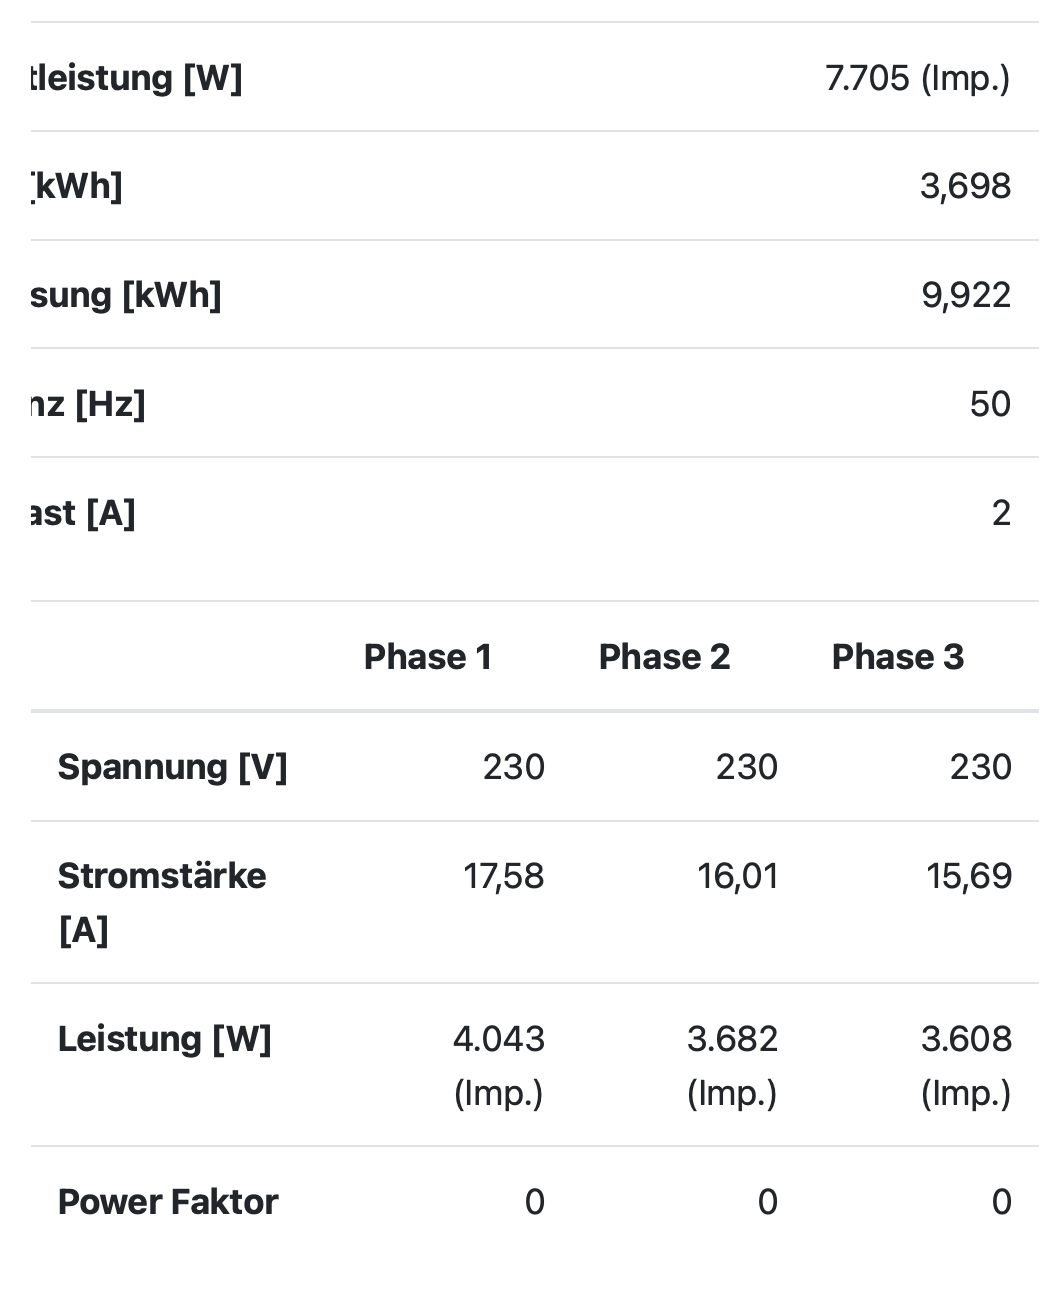Select the Spannung [V] row label
1060x1314 pixels.
click(x=173, y=767)
